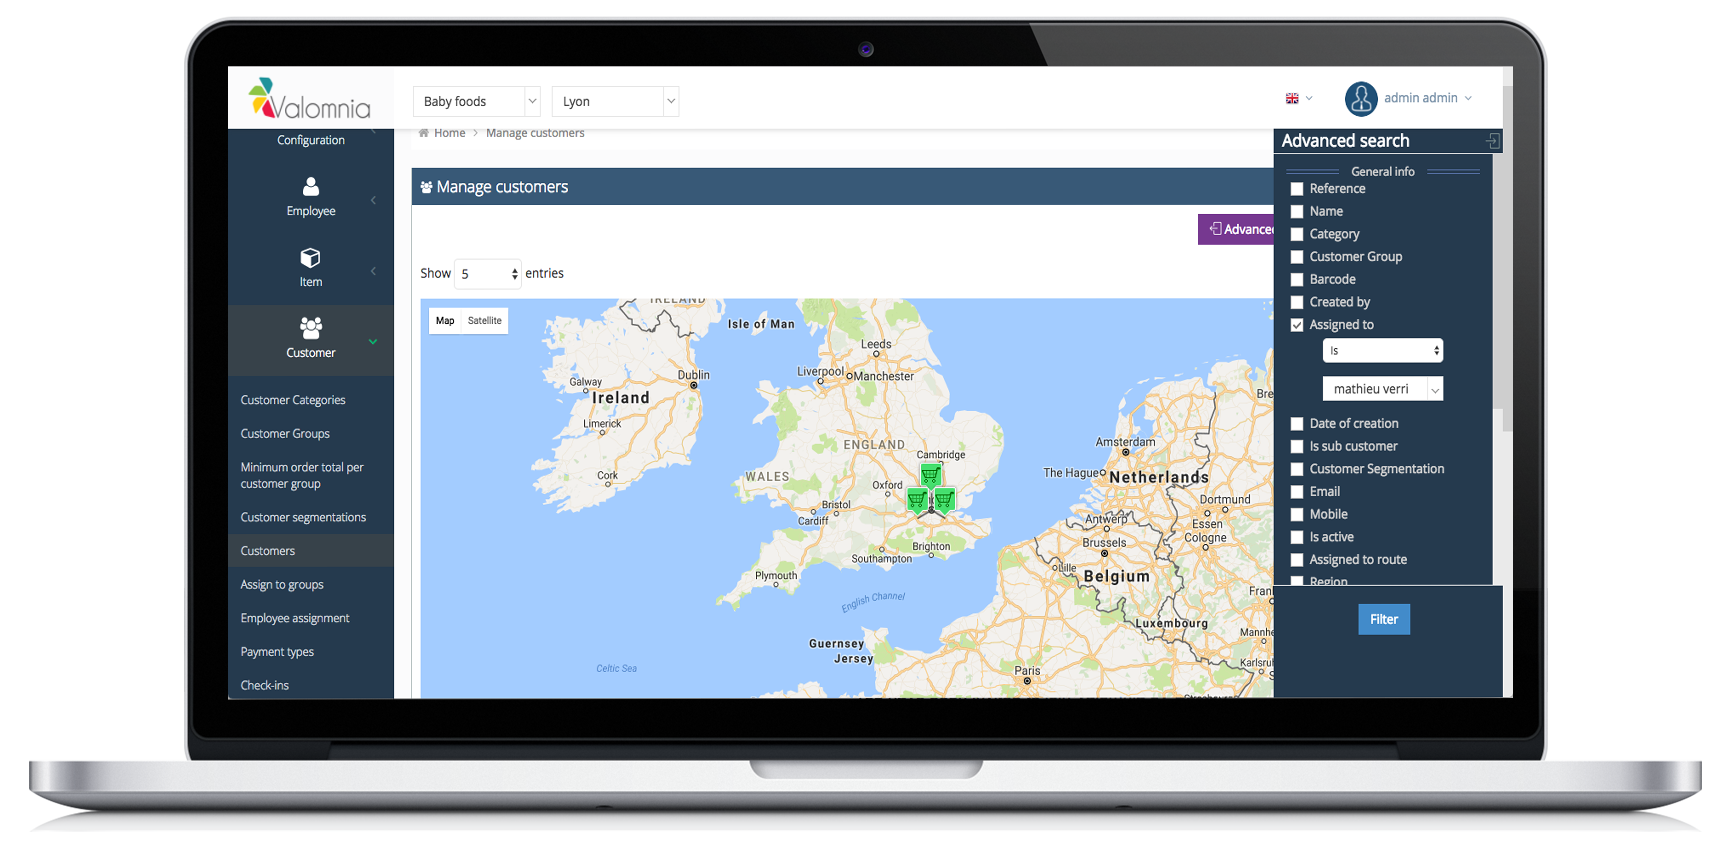Click the right cart marker over London
Image resolution: width=1729 pixels, height=855 pixels.
click(944, 498)
